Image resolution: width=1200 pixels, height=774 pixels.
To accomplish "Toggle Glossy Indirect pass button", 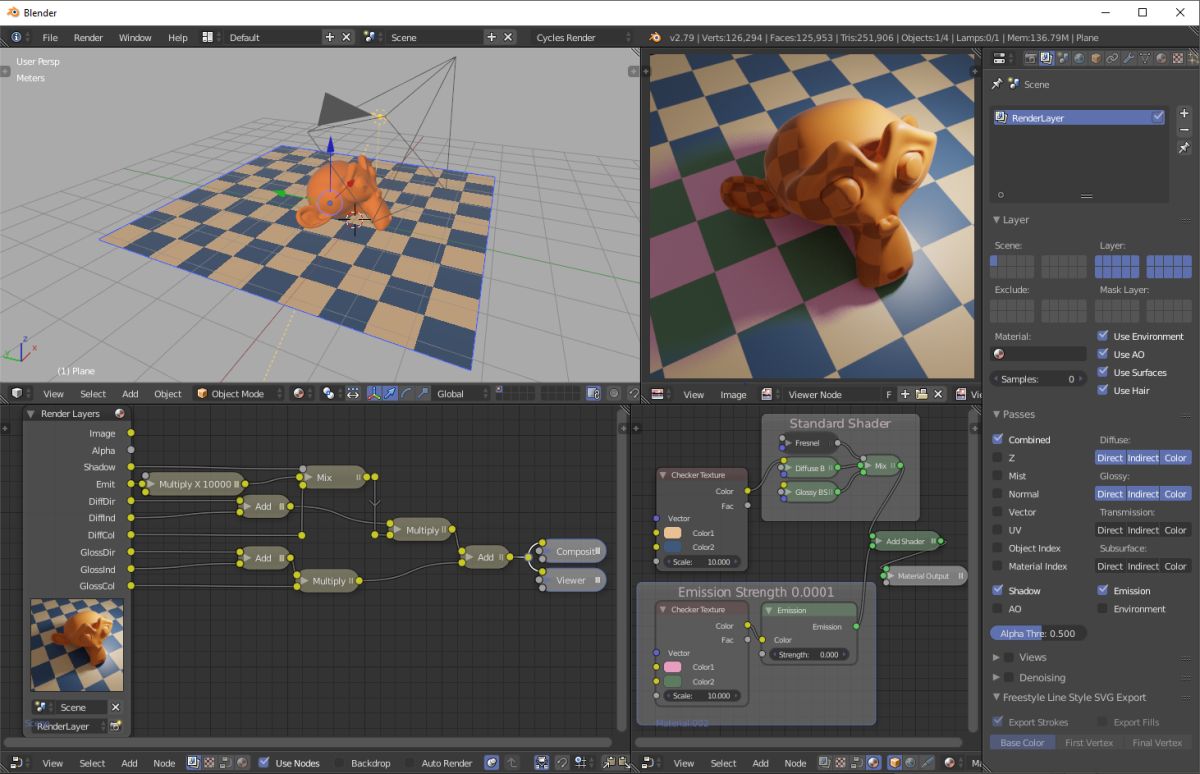I will (1143, 493).
